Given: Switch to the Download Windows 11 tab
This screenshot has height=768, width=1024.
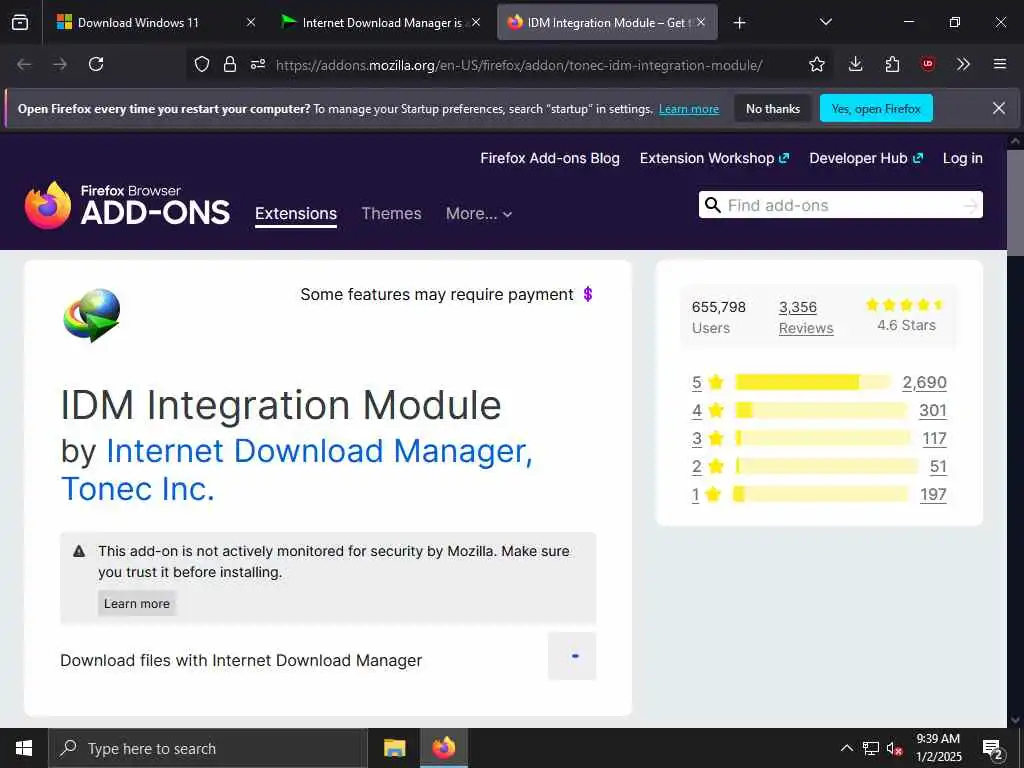Looking at the screenshot, I should 156,22.
